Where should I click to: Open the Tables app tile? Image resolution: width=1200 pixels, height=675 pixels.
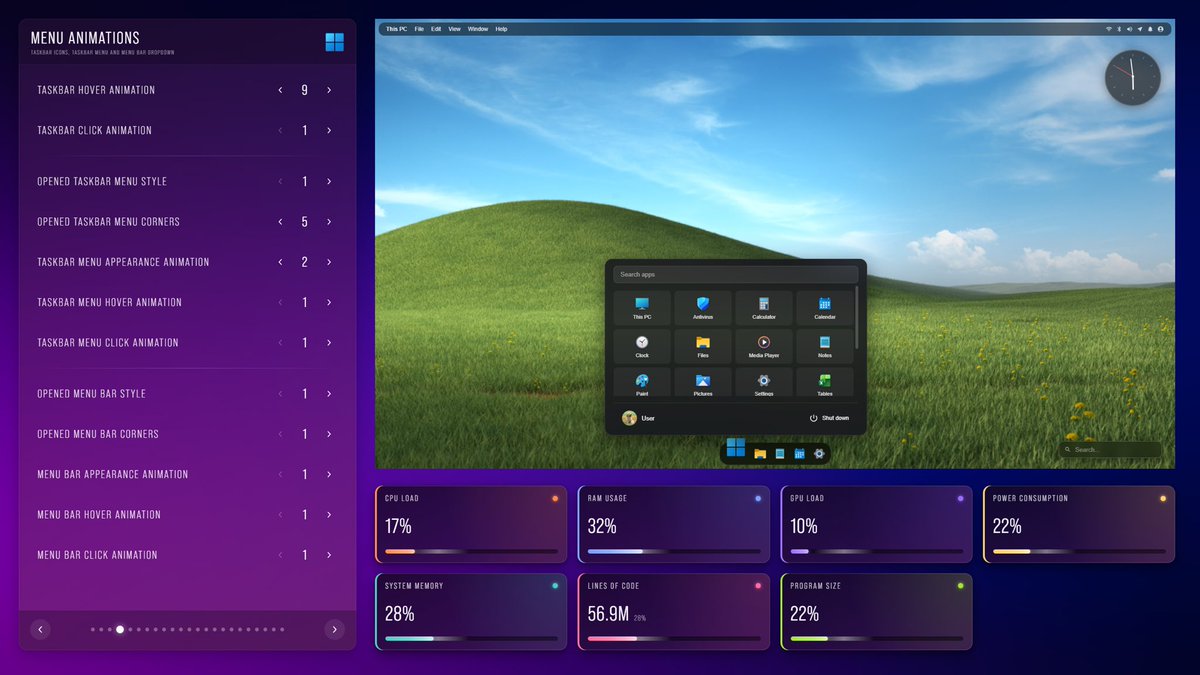point(825,383)
